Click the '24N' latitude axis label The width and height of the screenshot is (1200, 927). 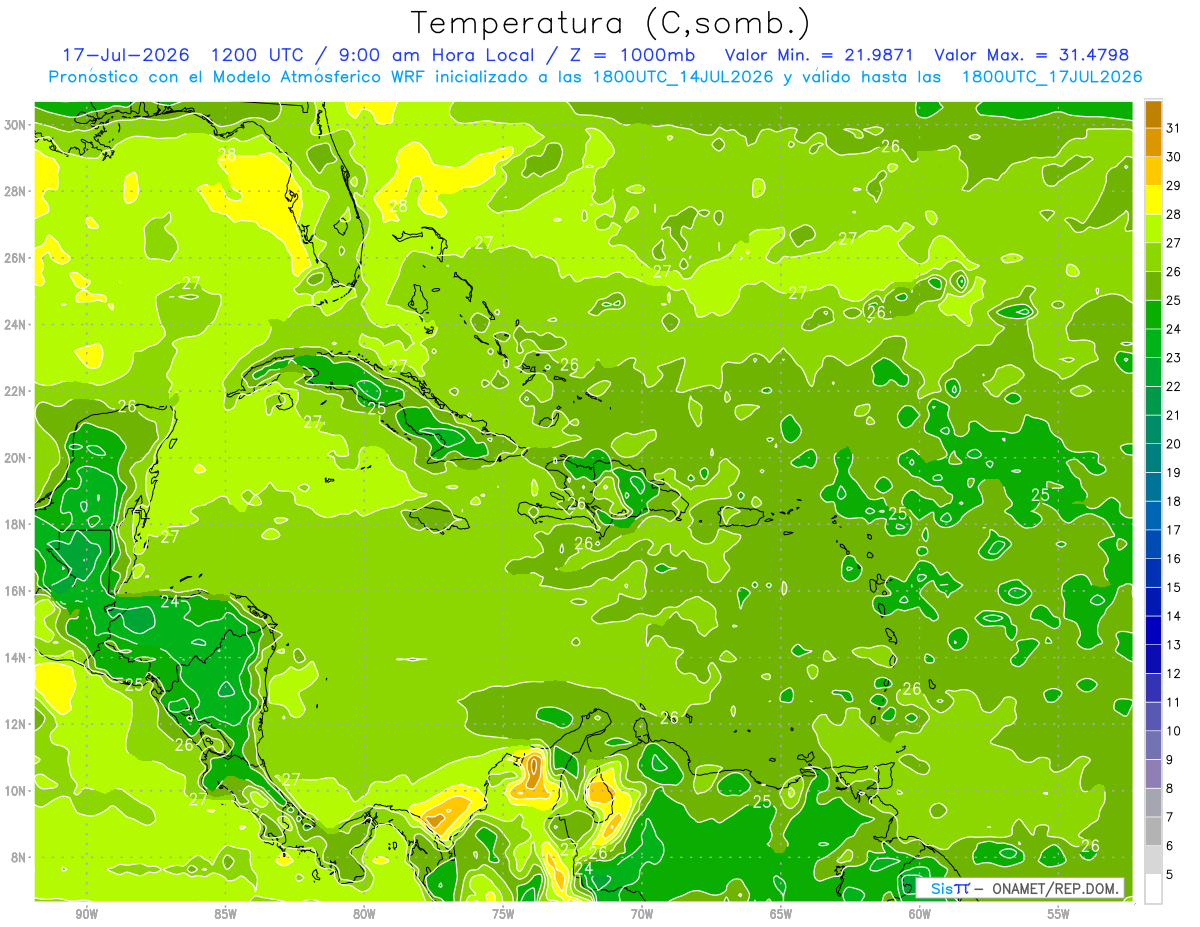click(17, 325)
